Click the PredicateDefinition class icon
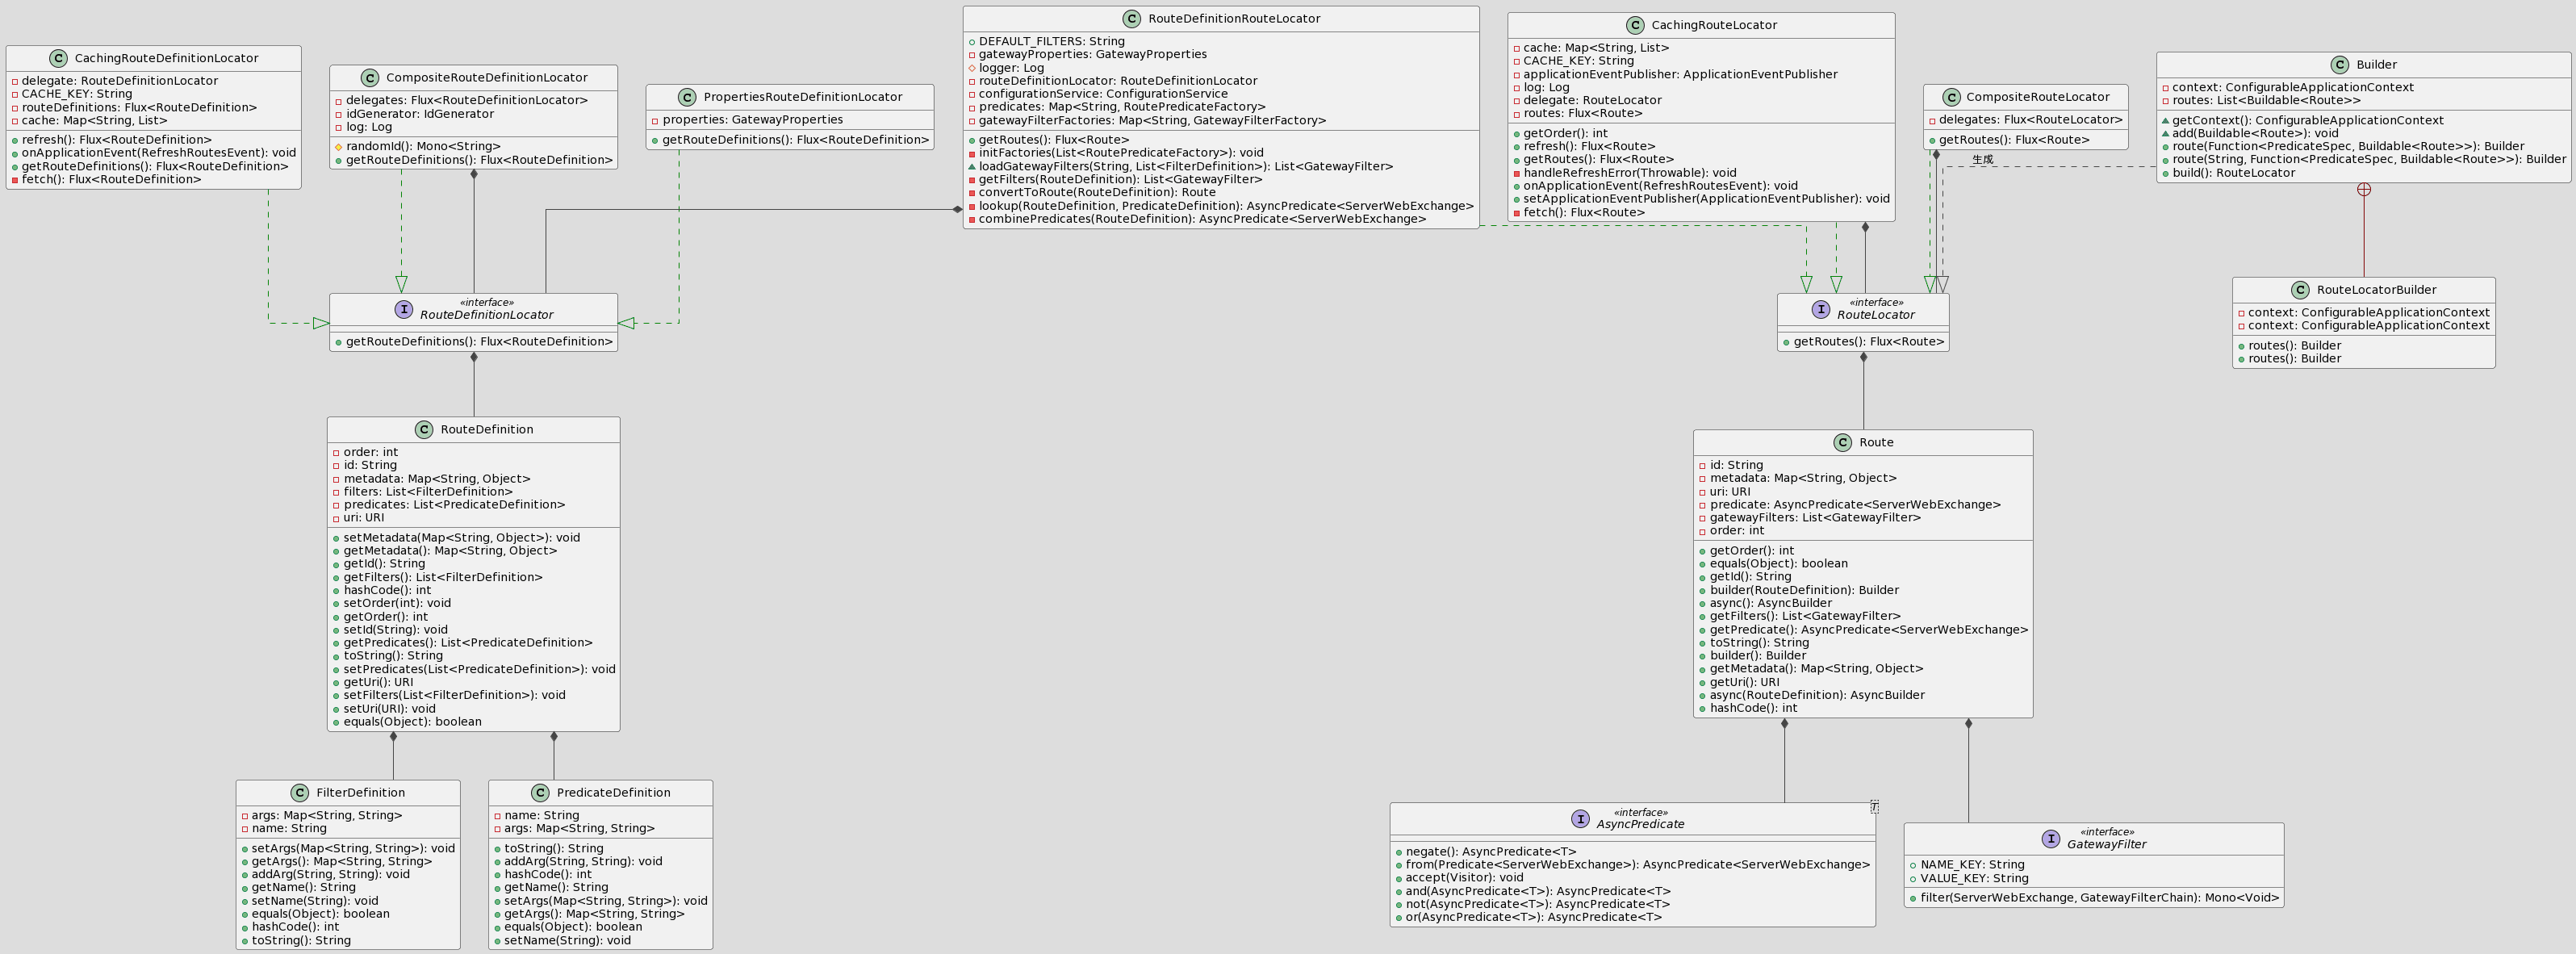 pos(540,793)
